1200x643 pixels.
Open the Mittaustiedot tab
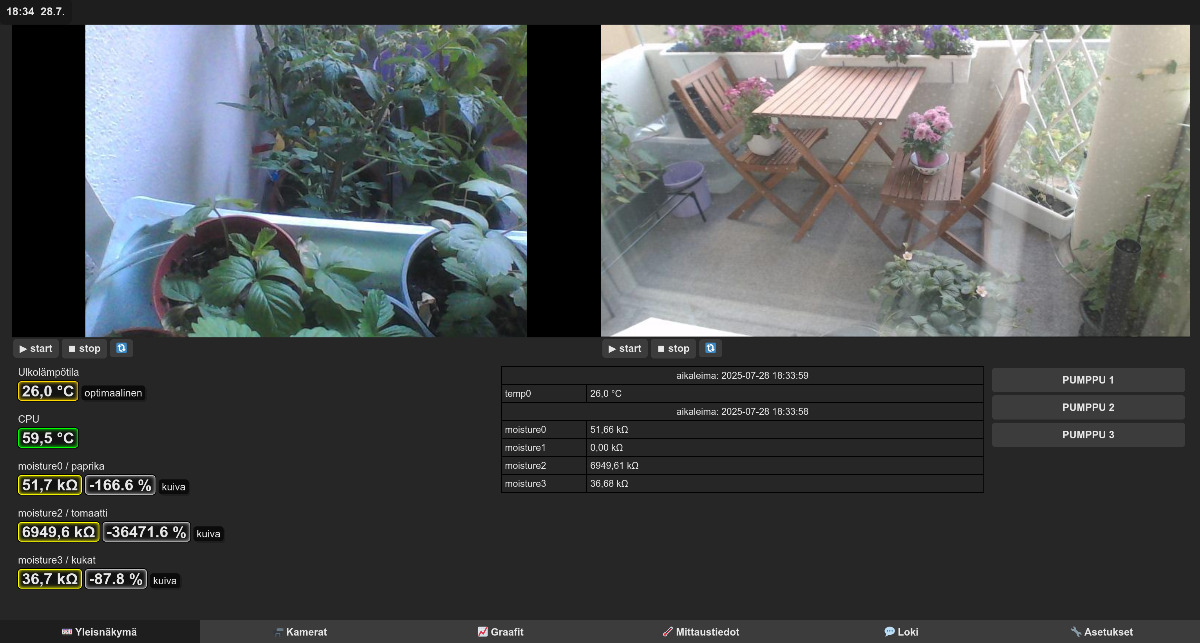[x=700, y=632]
